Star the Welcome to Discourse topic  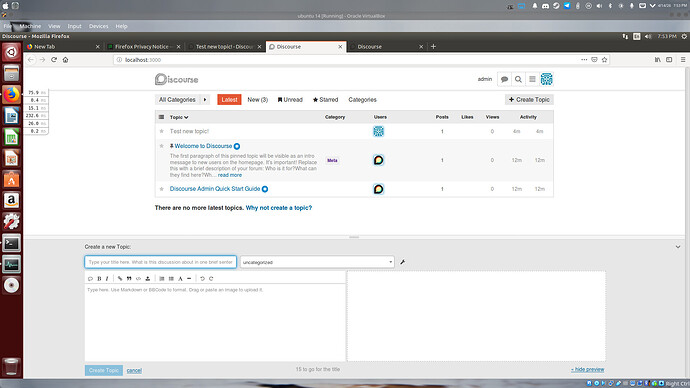(x=161, y=146)
